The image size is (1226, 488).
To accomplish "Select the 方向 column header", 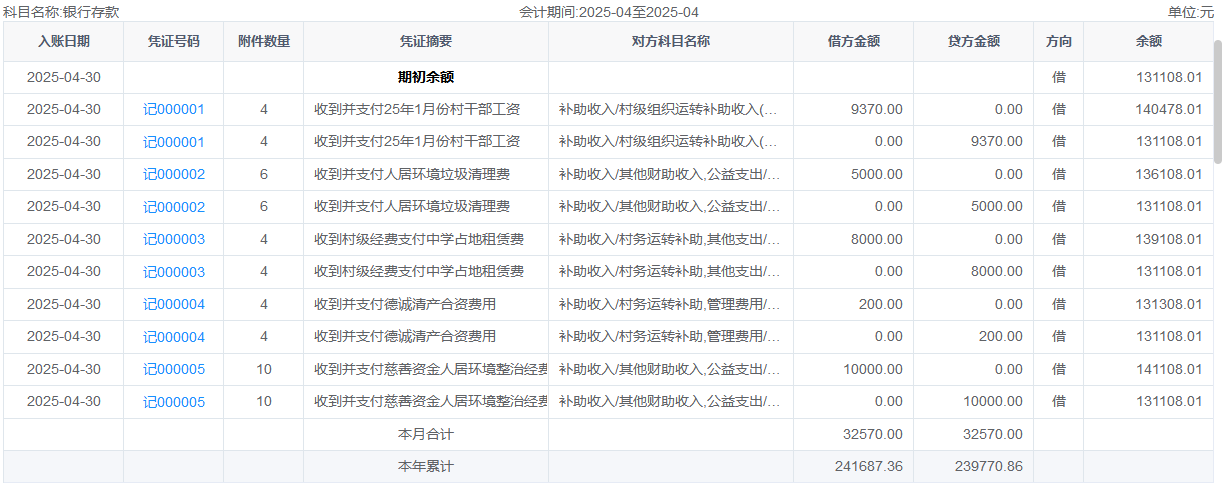I will 1058,42.
